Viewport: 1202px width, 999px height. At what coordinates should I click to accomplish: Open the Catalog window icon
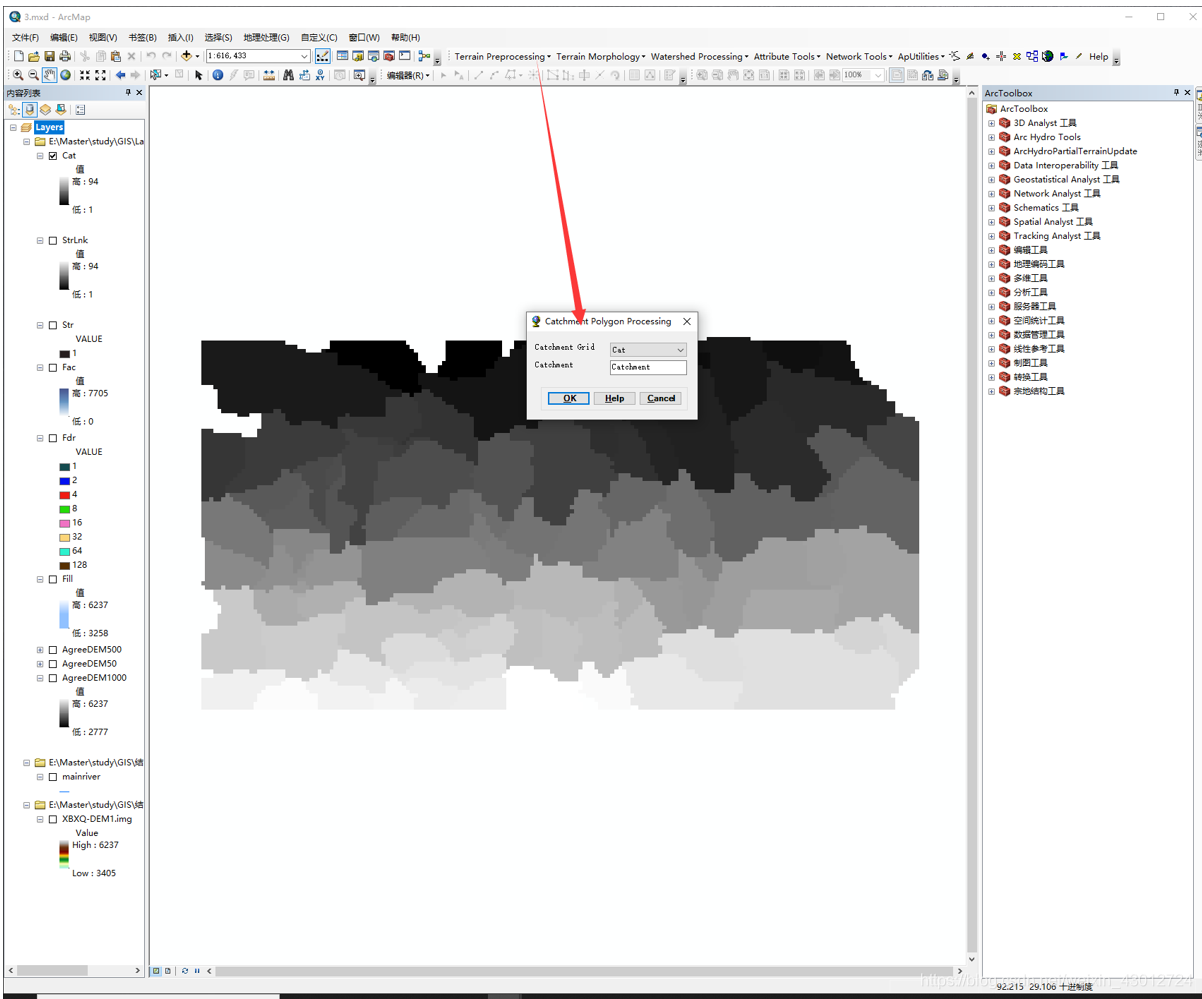click(x=358, y=56)
